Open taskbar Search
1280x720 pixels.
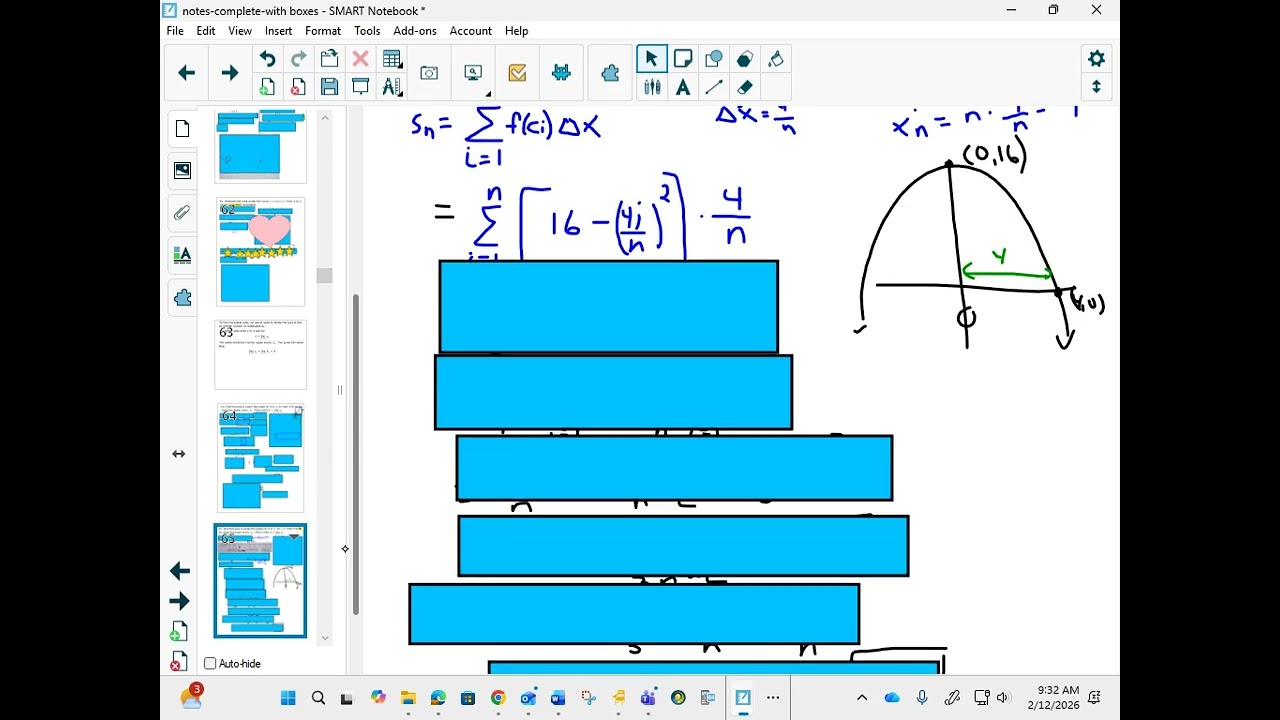tap(318, 698)
